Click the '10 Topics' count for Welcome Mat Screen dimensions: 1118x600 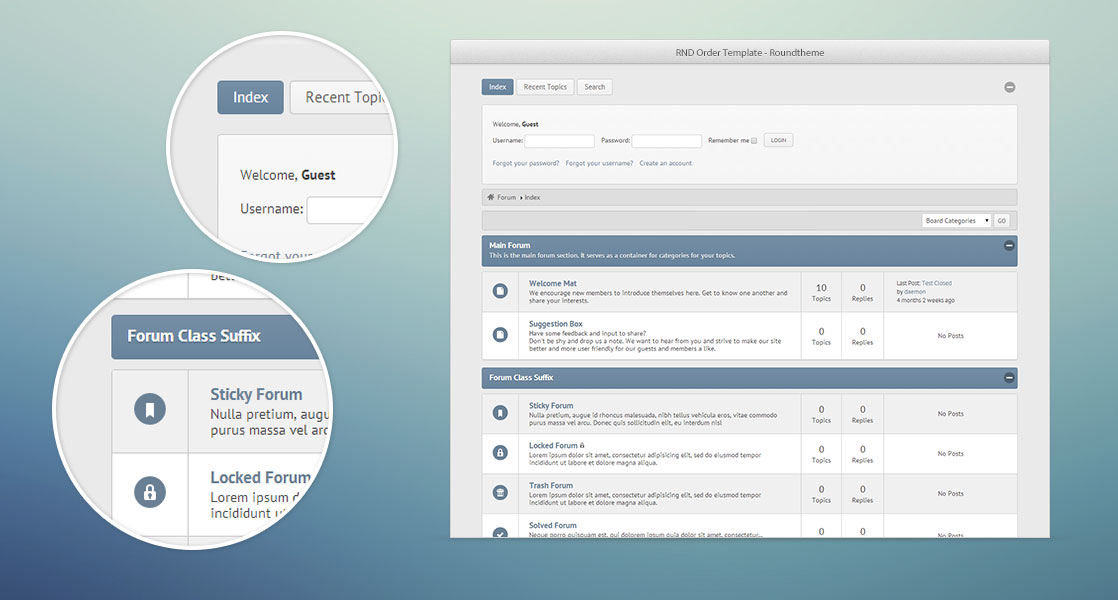tap(821, 292)
